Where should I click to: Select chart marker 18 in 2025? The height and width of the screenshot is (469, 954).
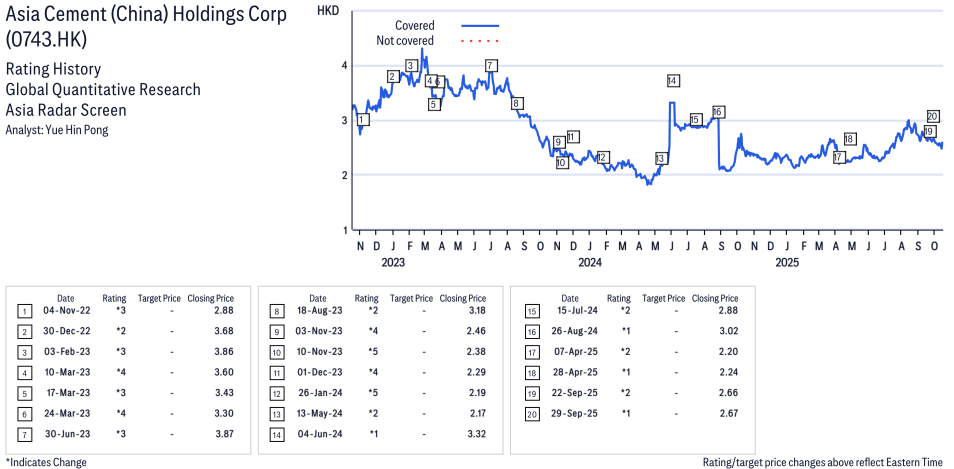point(849,139)
